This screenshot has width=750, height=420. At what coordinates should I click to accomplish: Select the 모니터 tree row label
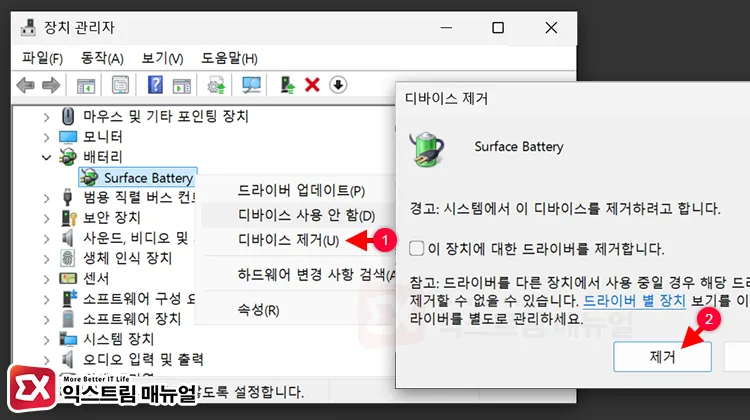[103, 137]
